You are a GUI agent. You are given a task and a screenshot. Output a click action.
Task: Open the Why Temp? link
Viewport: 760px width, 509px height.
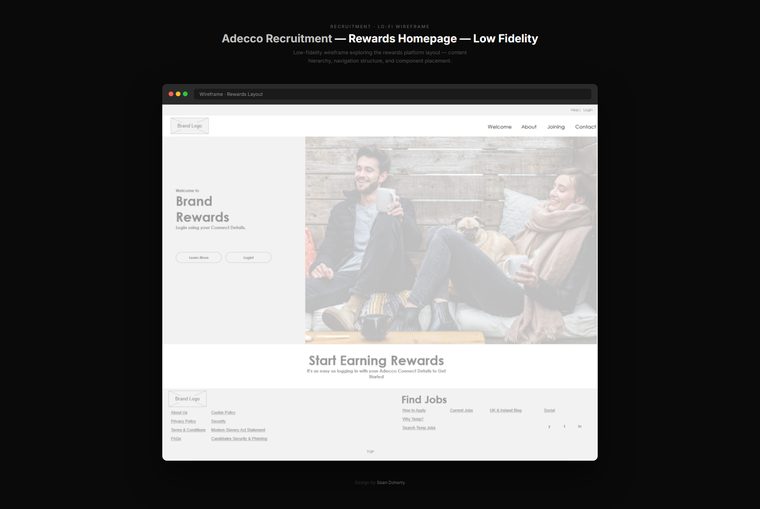click(x=412, y=419)
